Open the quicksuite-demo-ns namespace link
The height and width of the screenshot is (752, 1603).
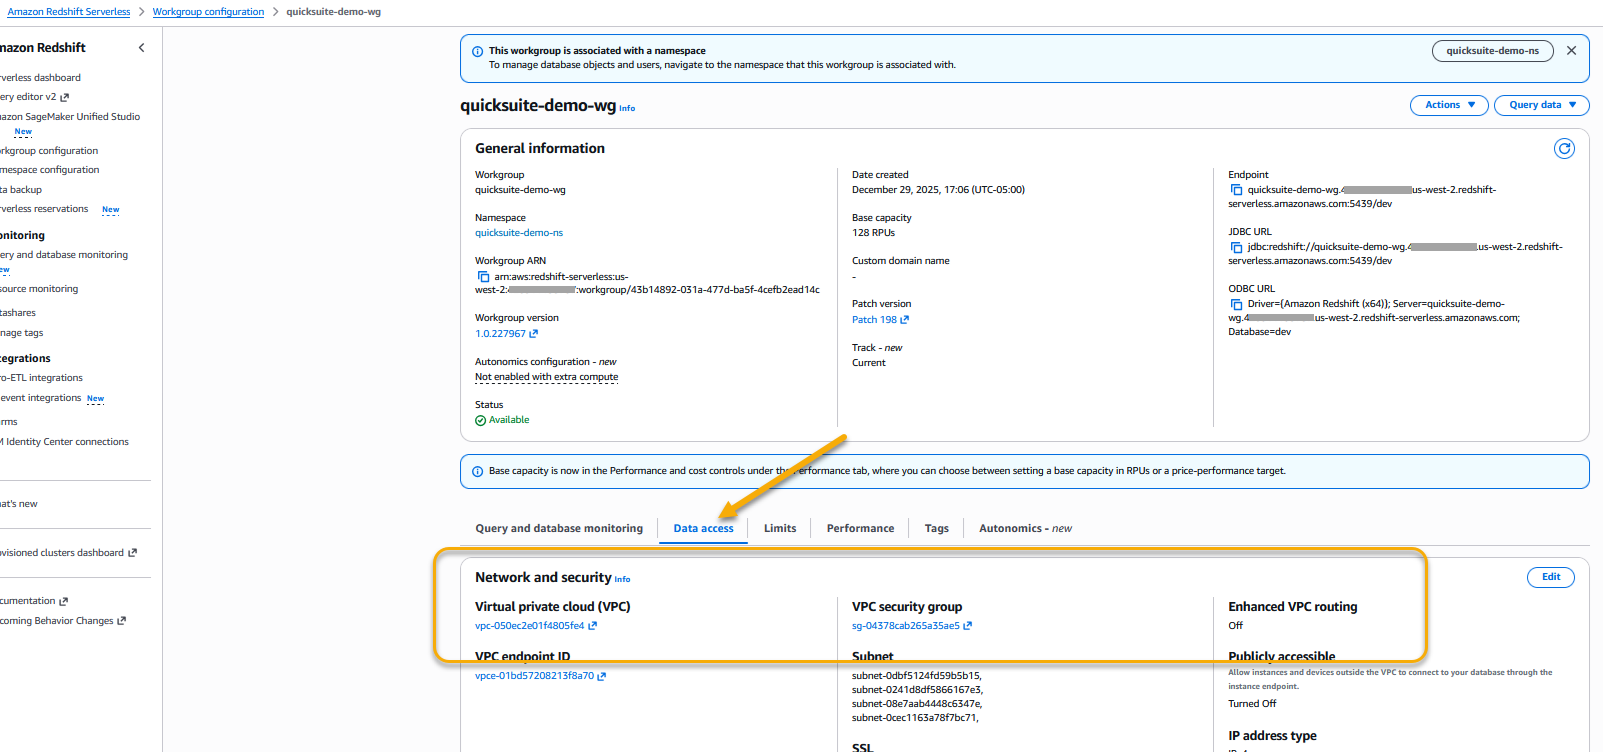click(x=518, y=233)
